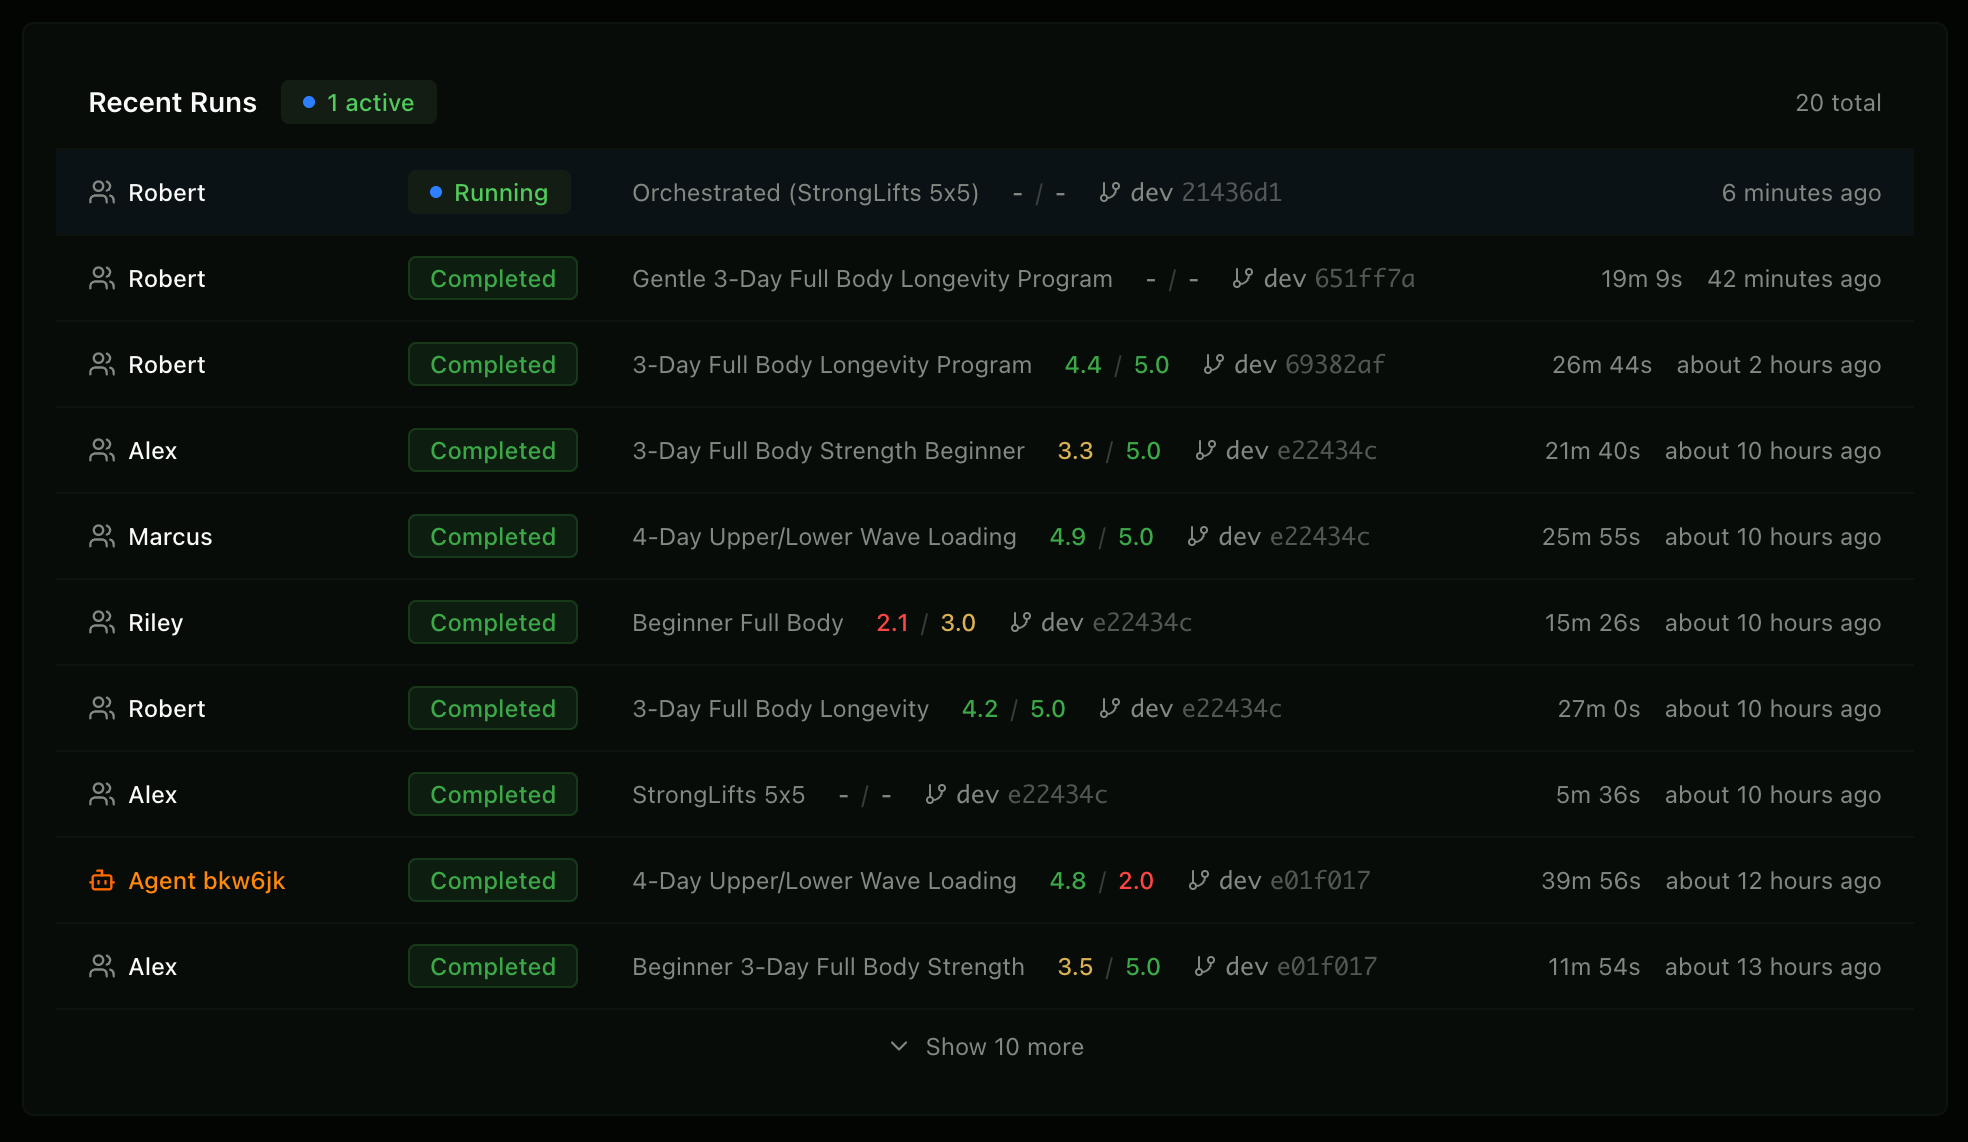Click the user icon in the 3-Day Full Body Strength Beginner row

[x=102, y=450]
